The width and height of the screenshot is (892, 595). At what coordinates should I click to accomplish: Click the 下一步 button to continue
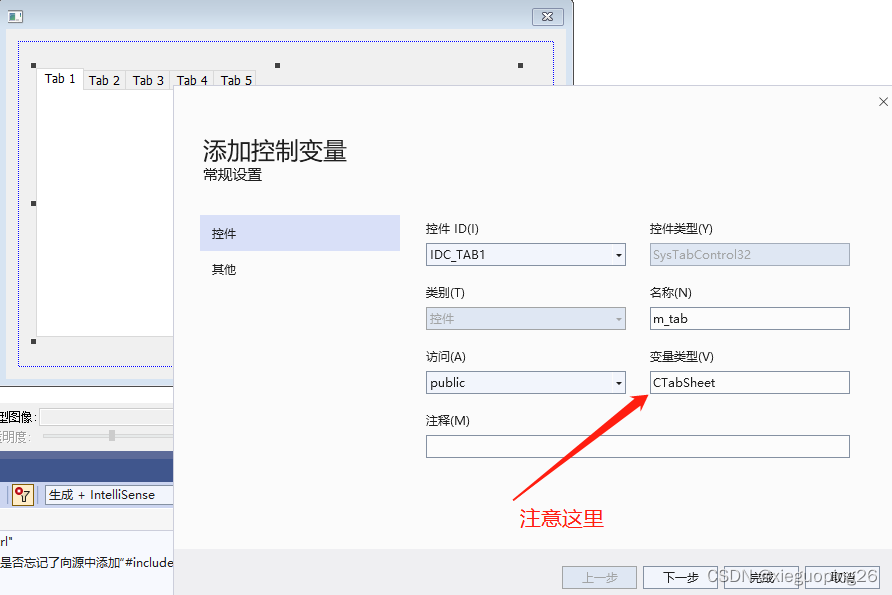click(x=680, y=577)
